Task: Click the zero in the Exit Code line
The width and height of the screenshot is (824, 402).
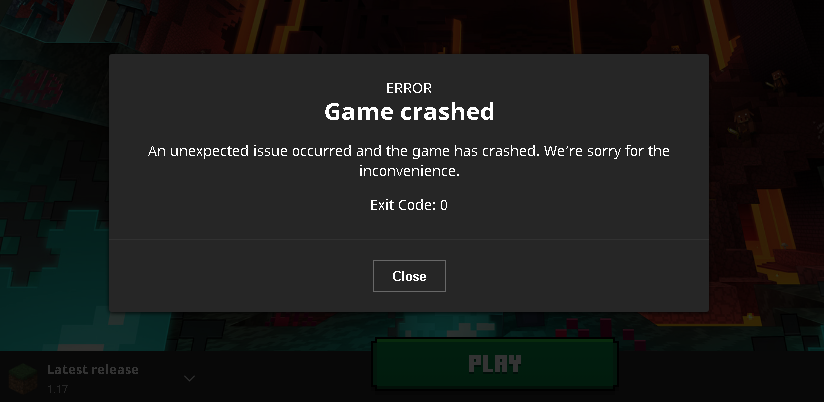Action: 444,205
